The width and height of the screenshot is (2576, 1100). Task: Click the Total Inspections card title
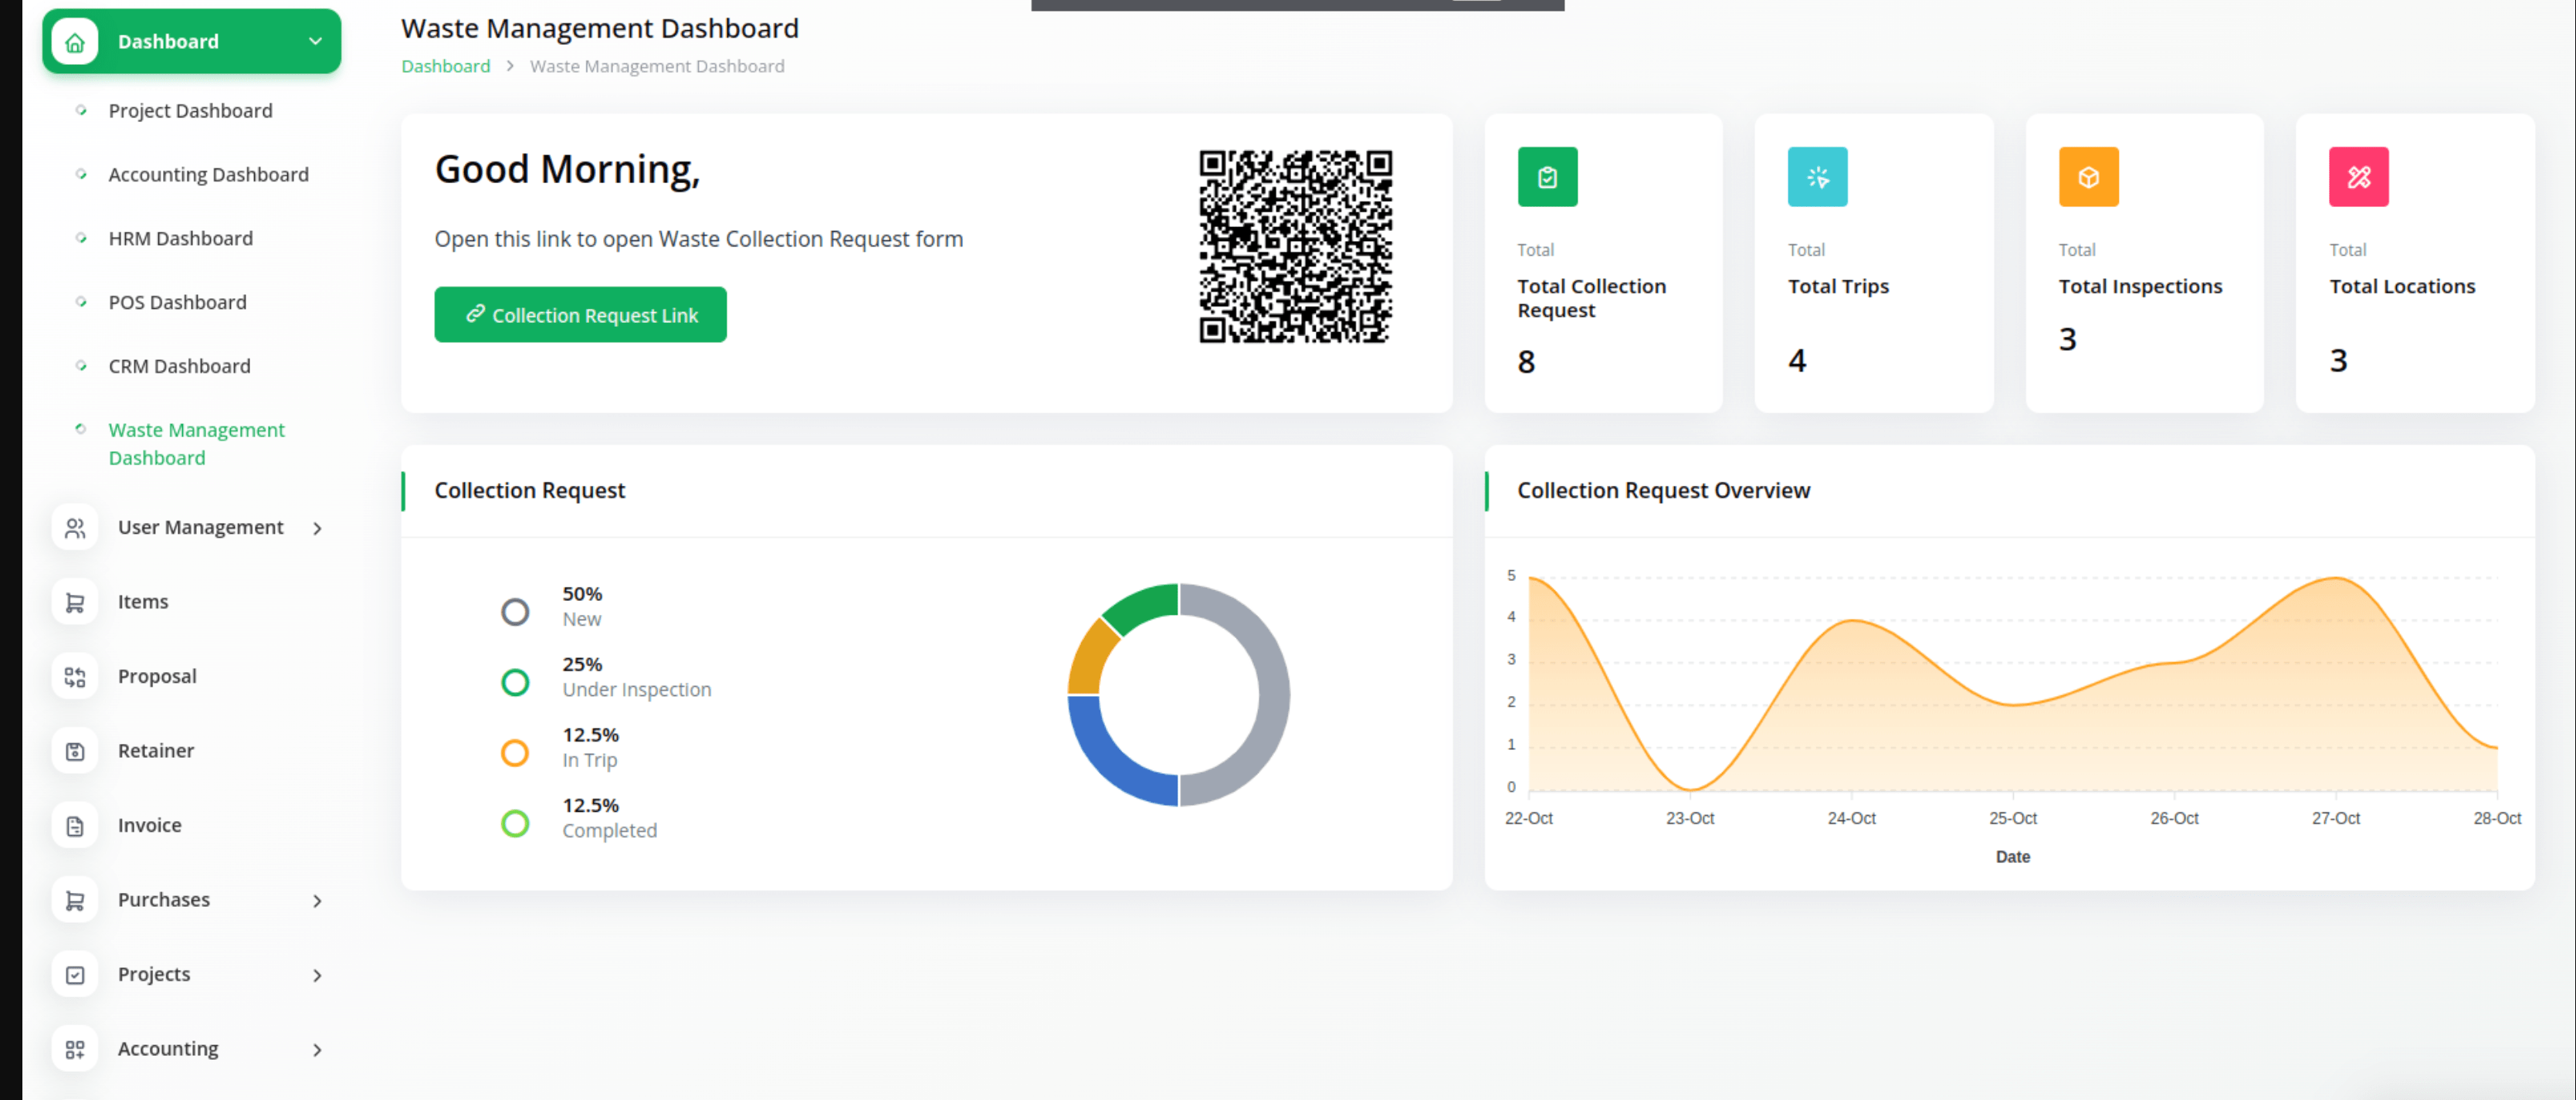click(2140, 287)
